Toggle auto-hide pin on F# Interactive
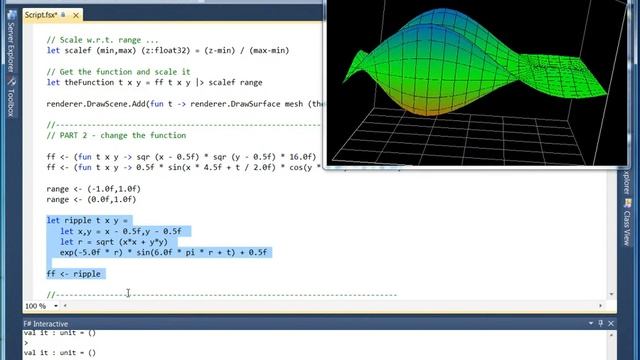This screenshot has width=640, height=360. point(600,323)
